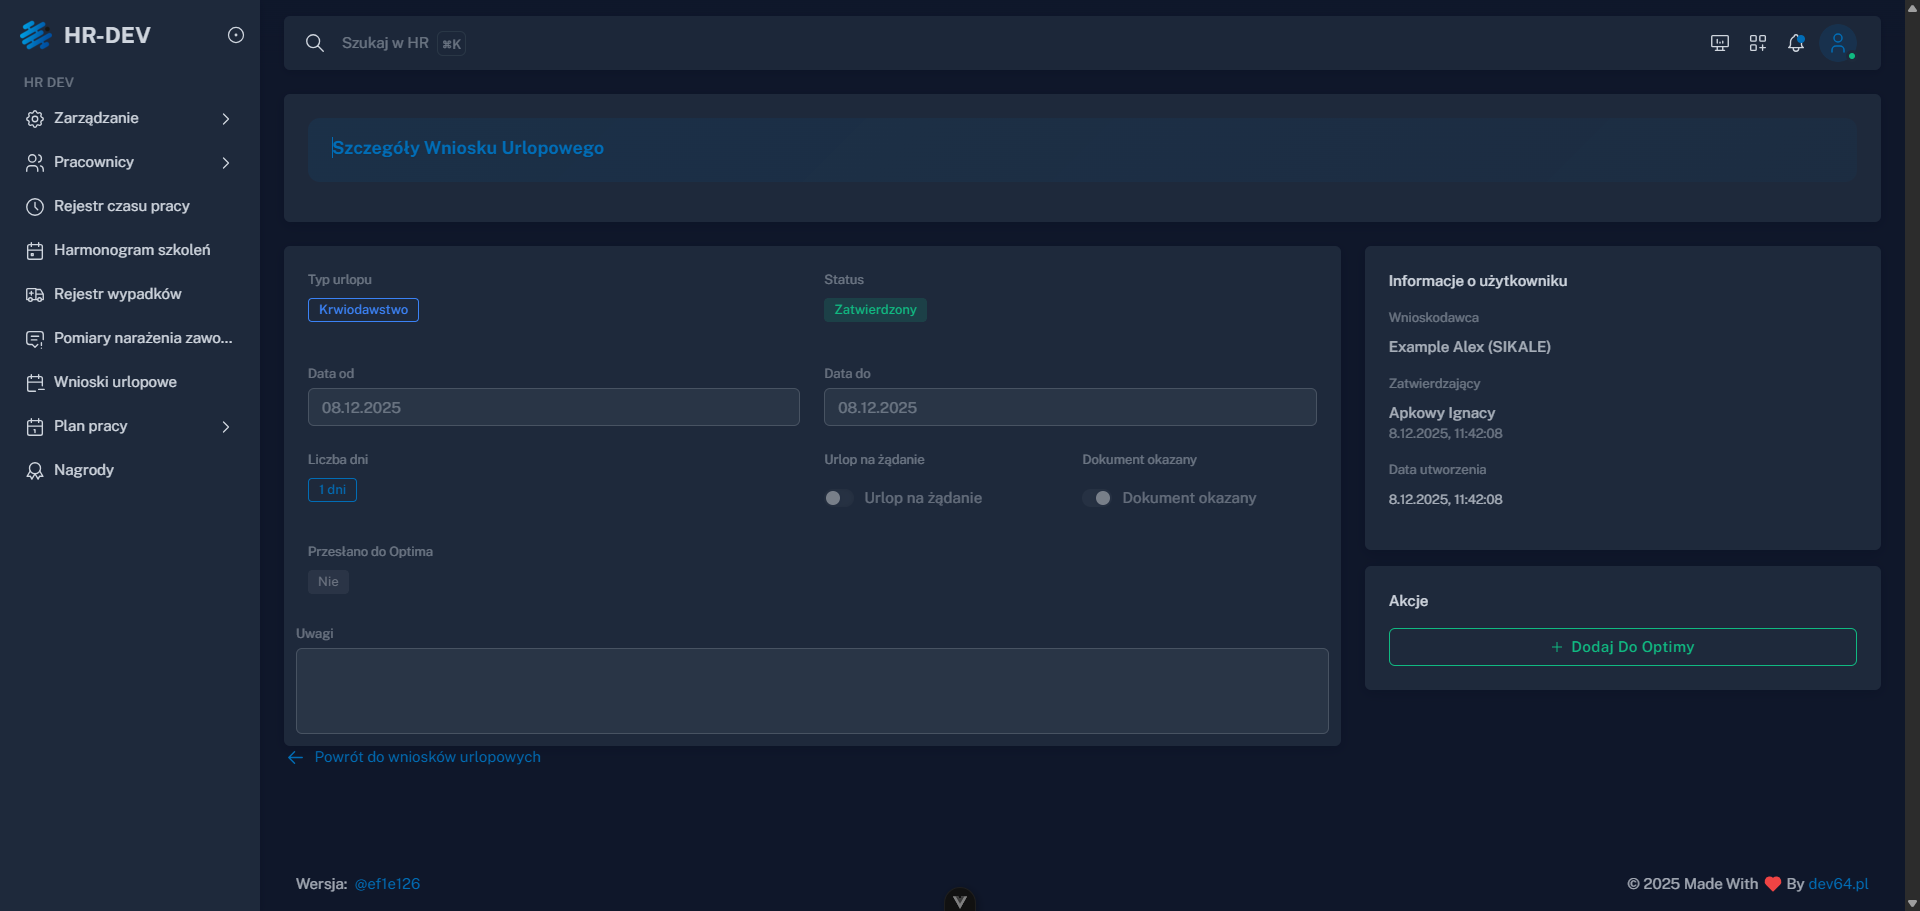Open notifications via the bell icon
Image resolution: width=1920 pixels, height=911 pixels.
tap(1796, 42)
